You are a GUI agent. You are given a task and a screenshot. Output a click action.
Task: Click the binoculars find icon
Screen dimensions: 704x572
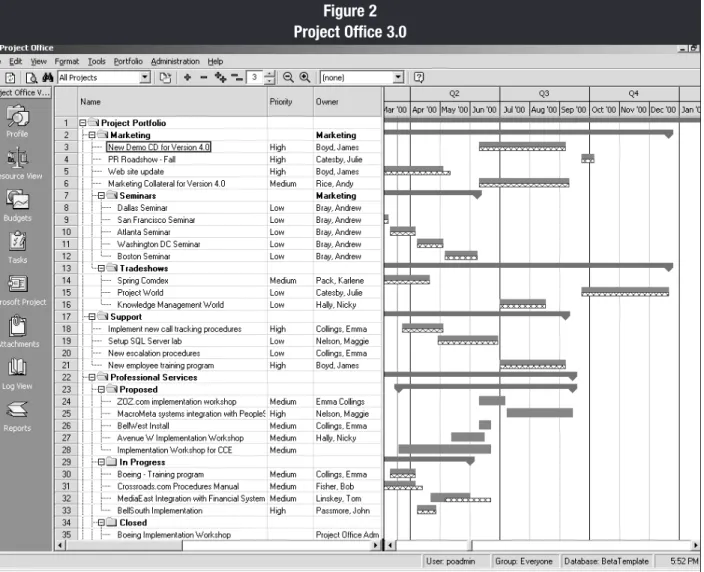click(x=48, y=78)
